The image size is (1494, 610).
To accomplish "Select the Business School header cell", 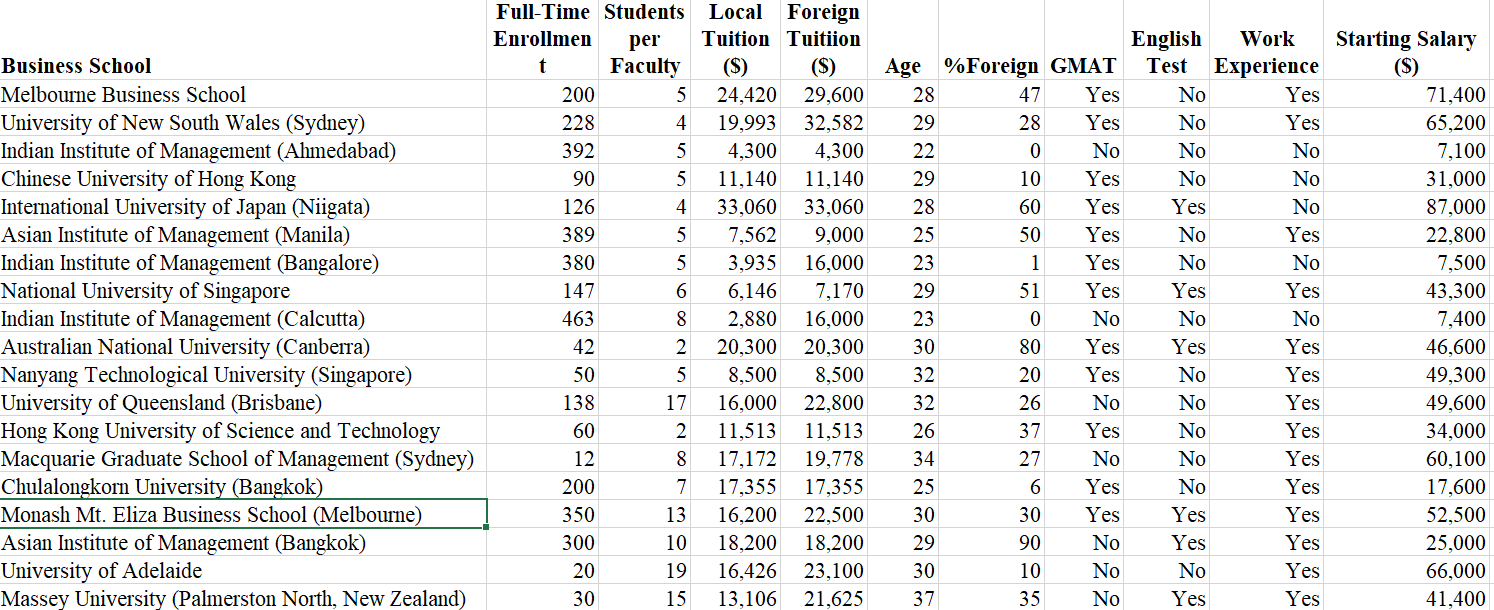I will (244, 40).
